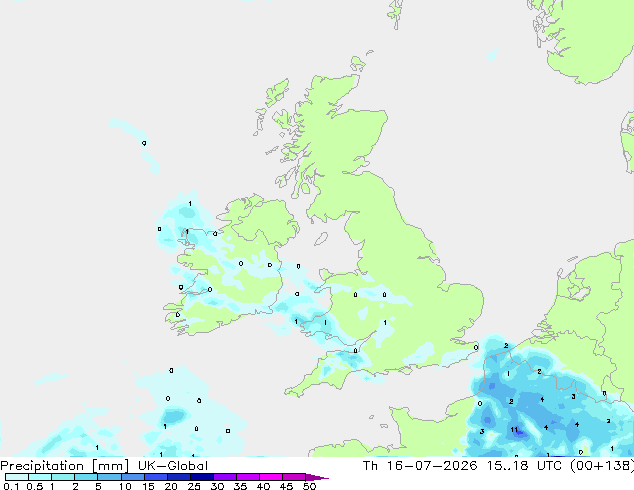Select the 5–10 mm legend color swatch
This screenshot has height=490, width=634.
(x=109, y=477)
